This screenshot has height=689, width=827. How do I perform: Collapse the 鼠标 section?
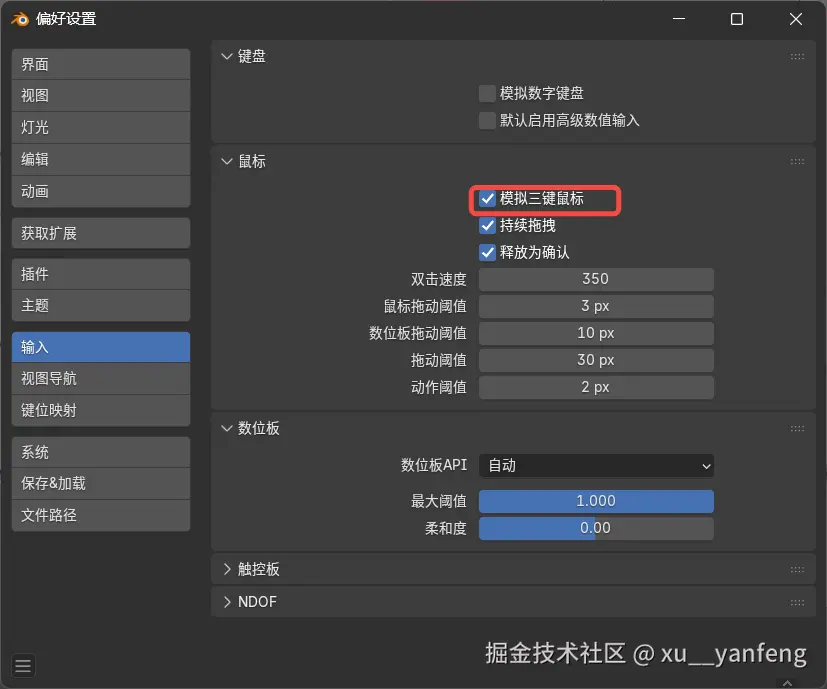coord(227,161)
